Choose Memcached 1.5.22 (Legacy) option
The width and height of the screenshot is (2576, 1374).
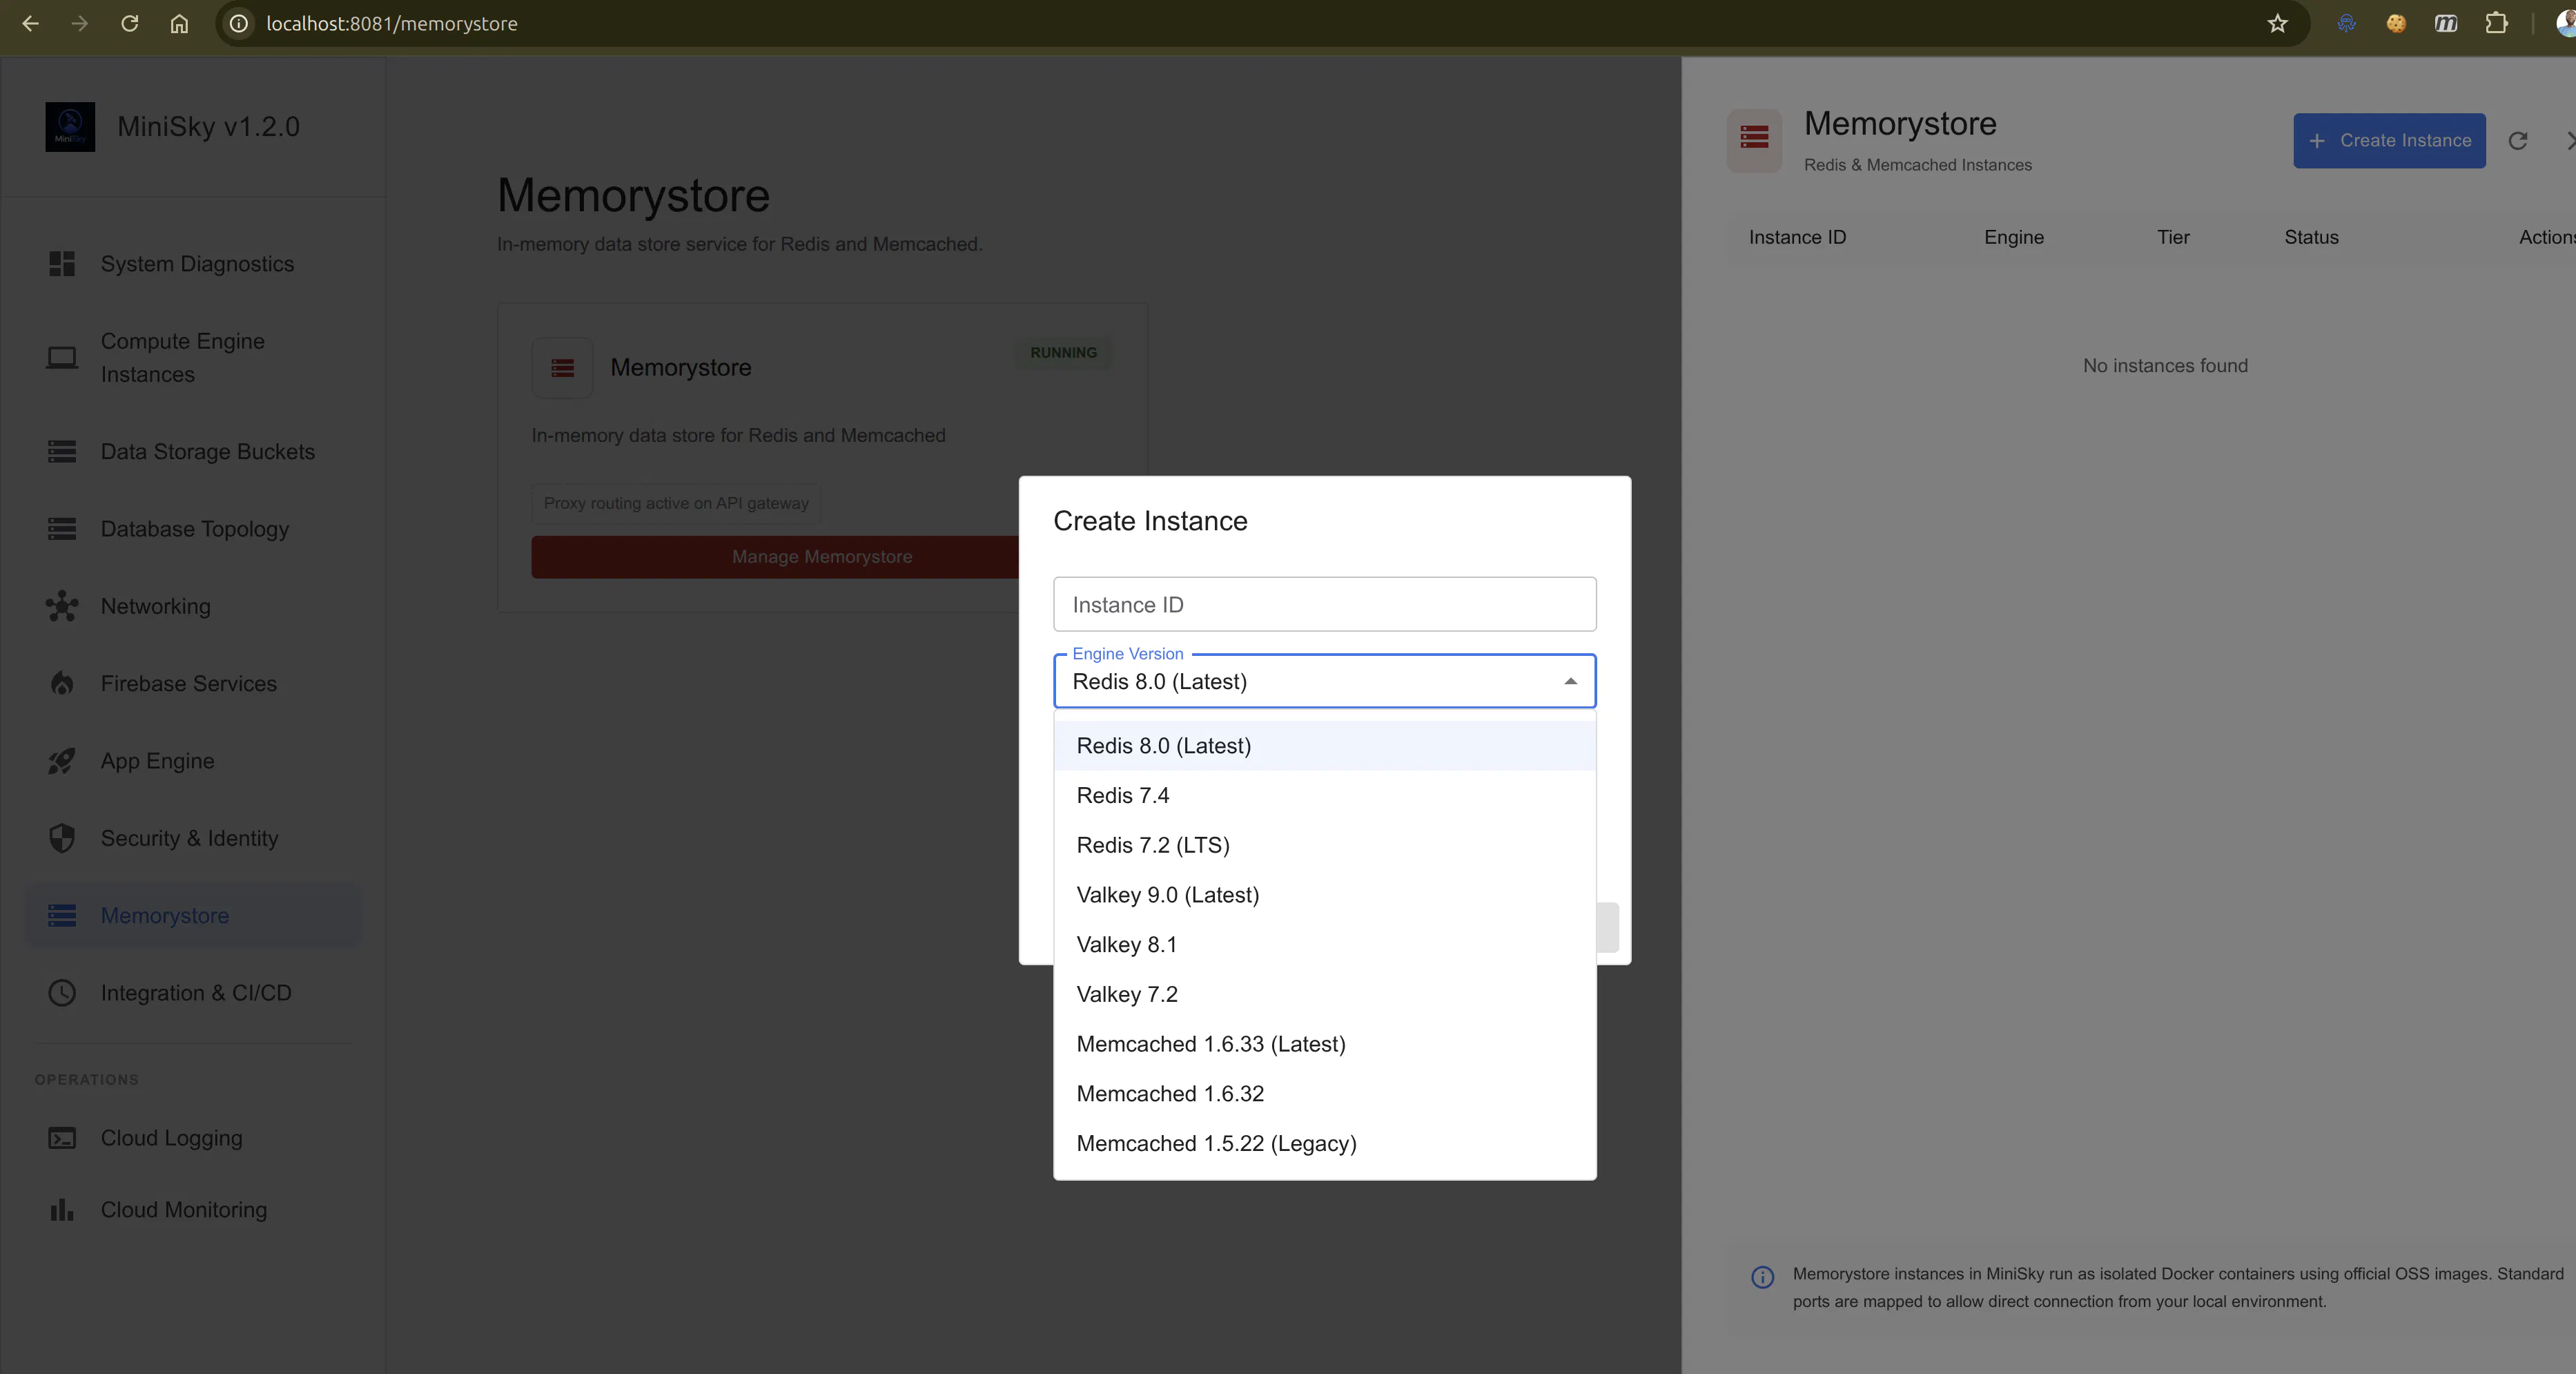coord(1324,1143)
